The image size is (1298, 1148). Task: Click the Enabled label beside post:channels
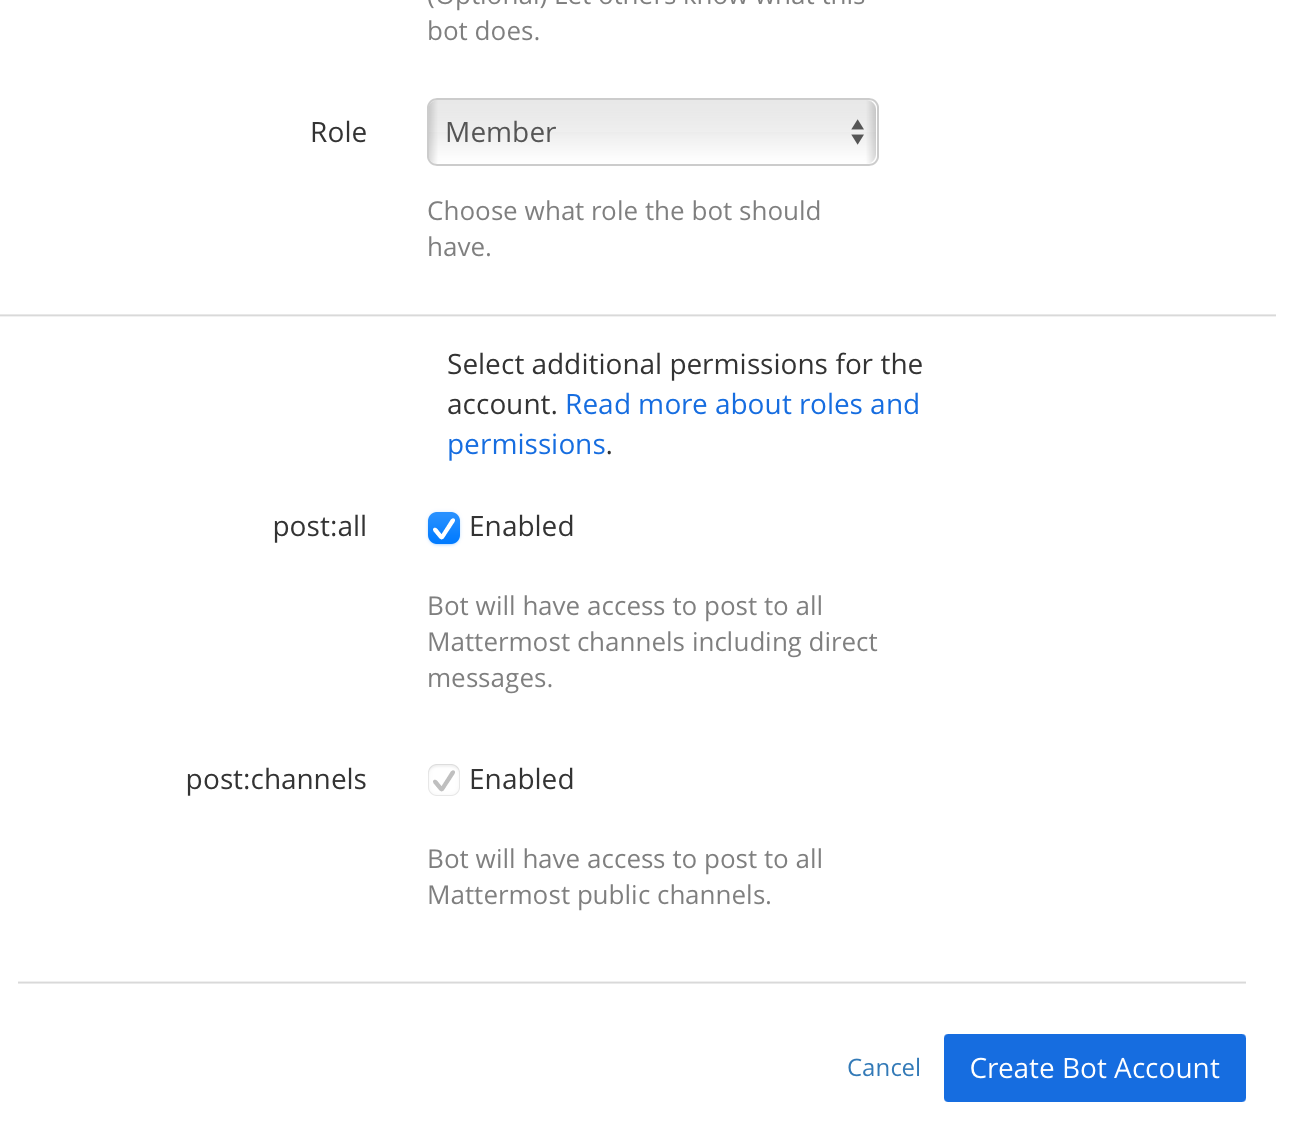tap(521, 780)
